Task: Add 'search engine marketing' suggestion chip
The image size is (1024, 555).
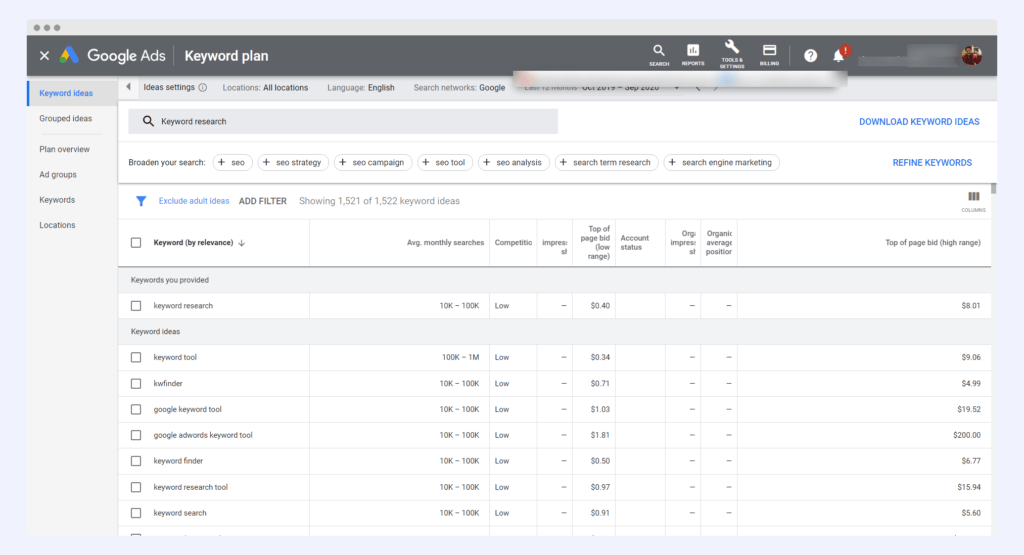Action: point(721,163)
